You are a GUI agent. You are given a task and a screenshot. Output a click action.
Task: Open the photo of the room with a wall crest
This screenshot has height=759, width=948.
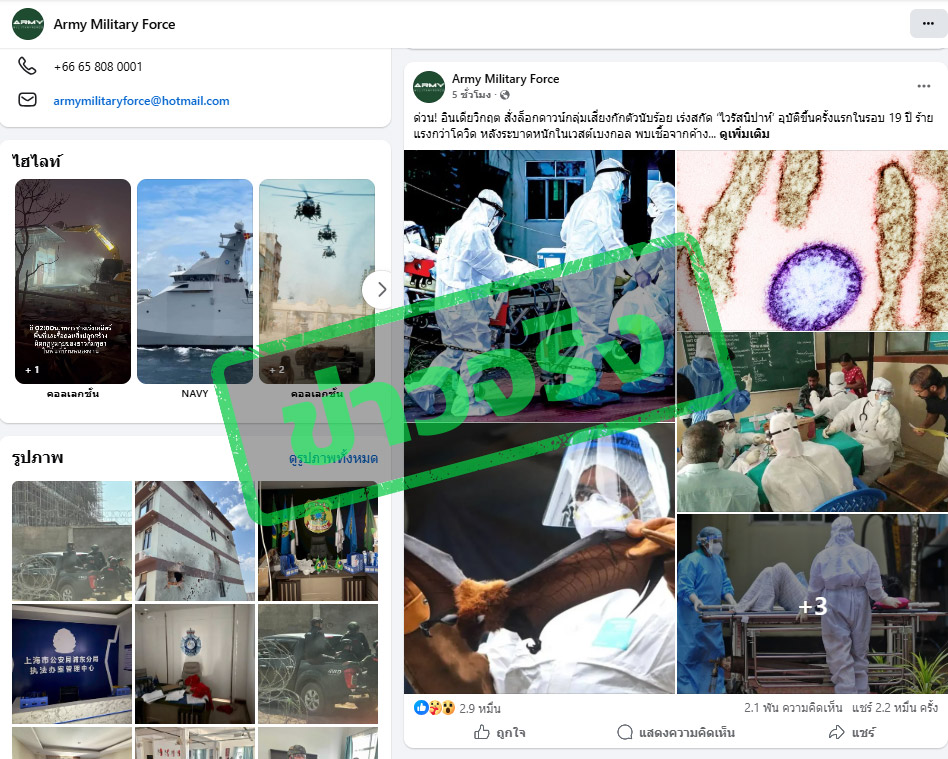[195, 664]
